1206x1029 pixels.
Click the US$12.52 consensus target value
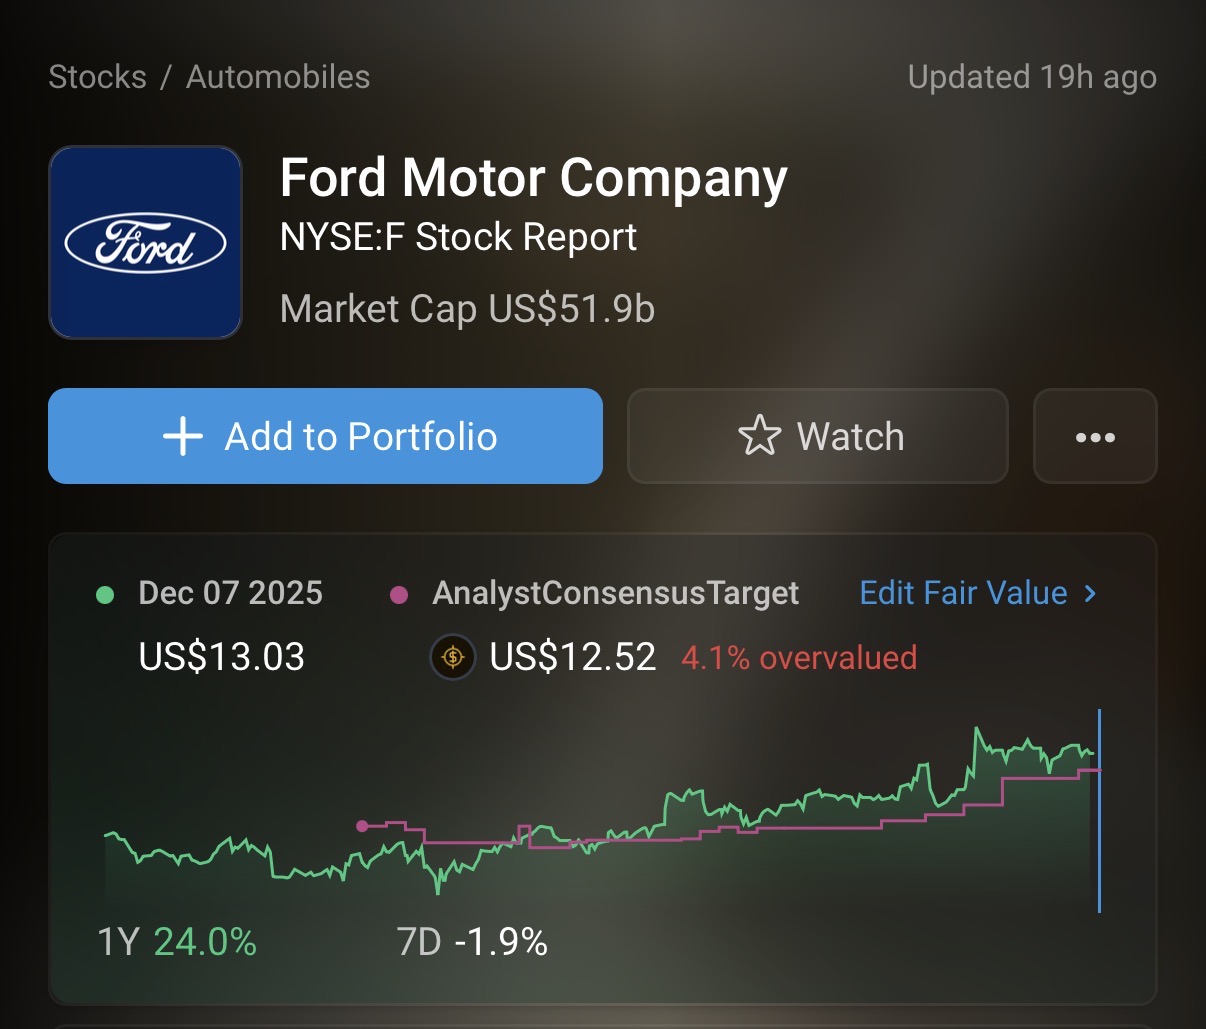tap(573, 657)
